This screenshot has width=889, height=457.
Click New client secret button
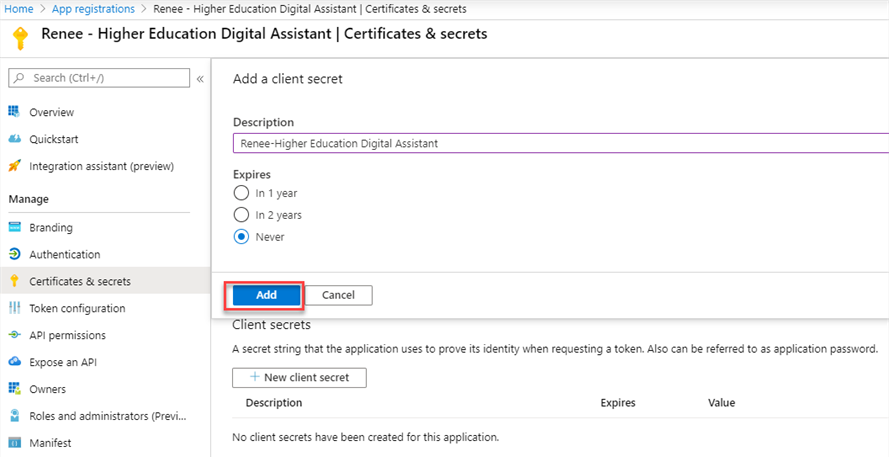(x=299, y=378)
